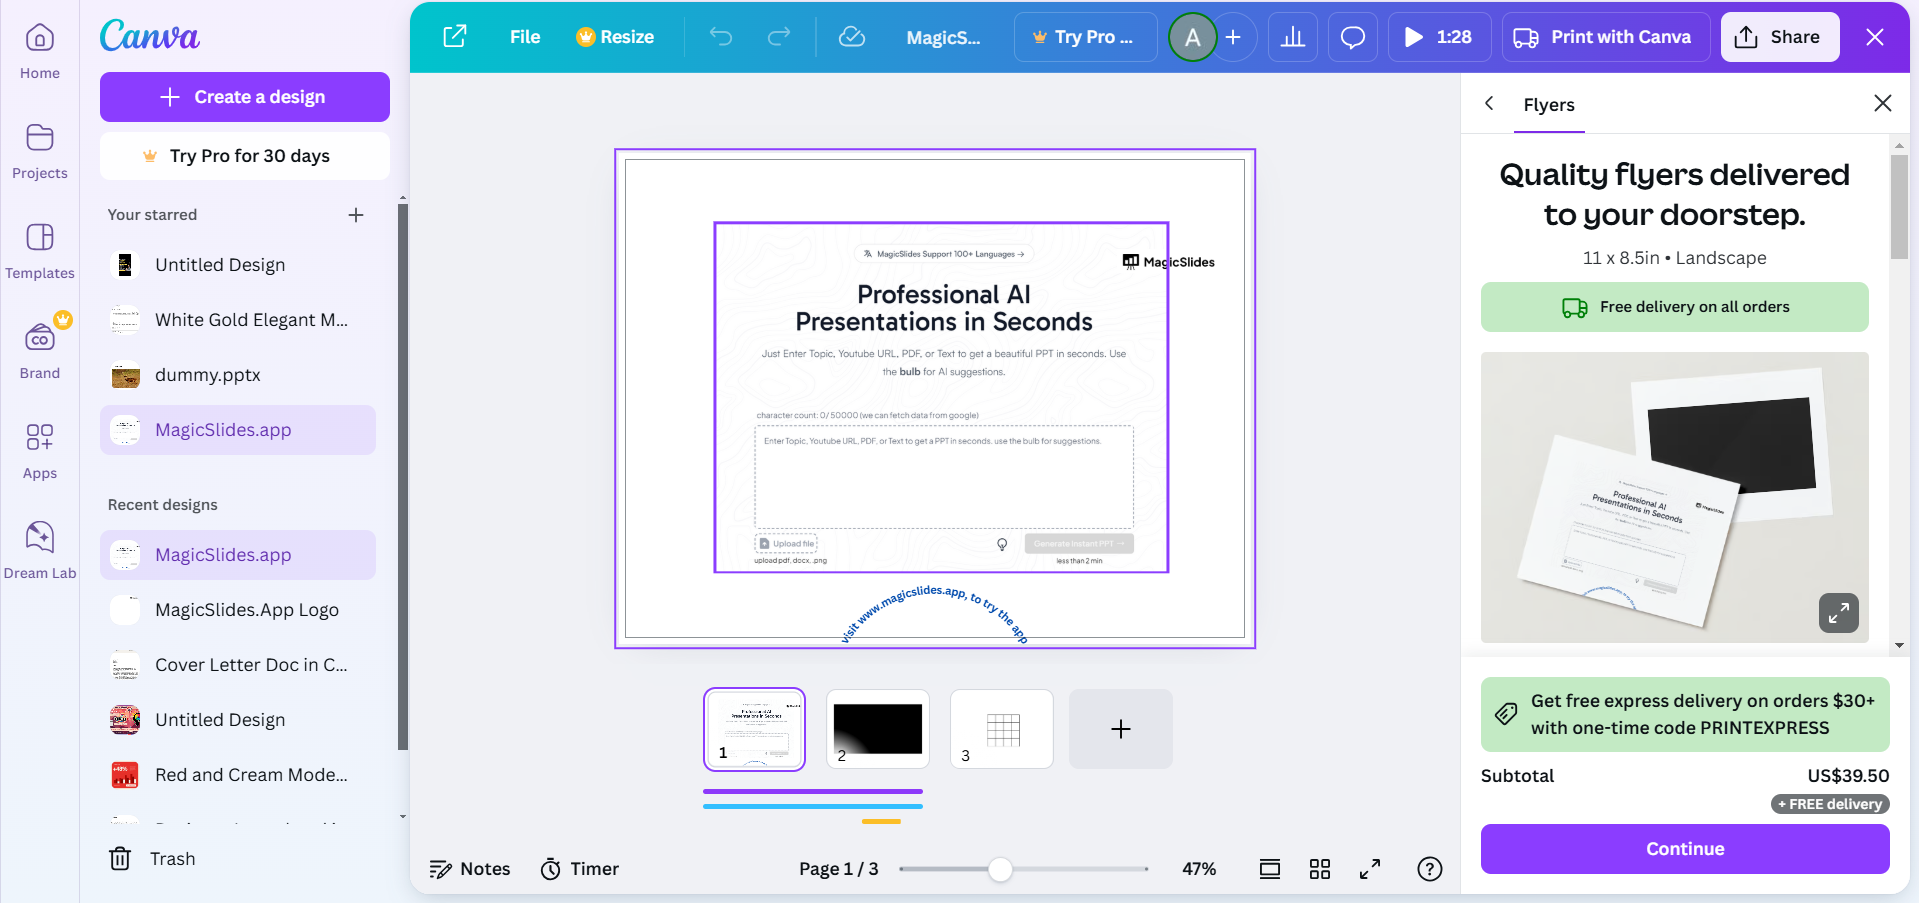Screen dimensions: 1919x903
Task: Click the user avatar A
Action: [x=1192, y=37]
